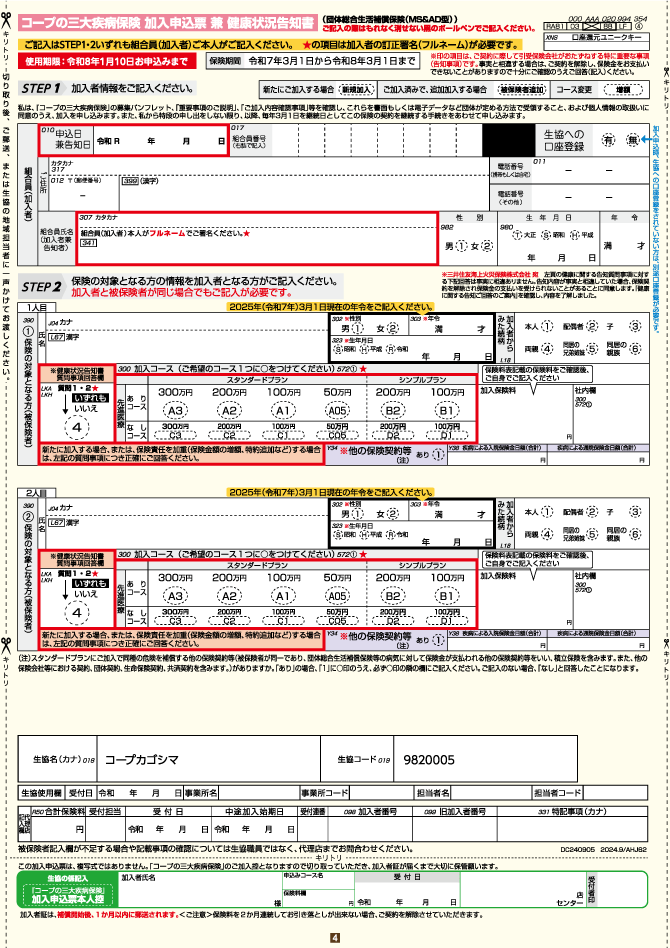This screenshot has height=948, width=670.
Task: Click the 1人目 カナ name field
Action: pyautogui.click(x=187, y=322)
